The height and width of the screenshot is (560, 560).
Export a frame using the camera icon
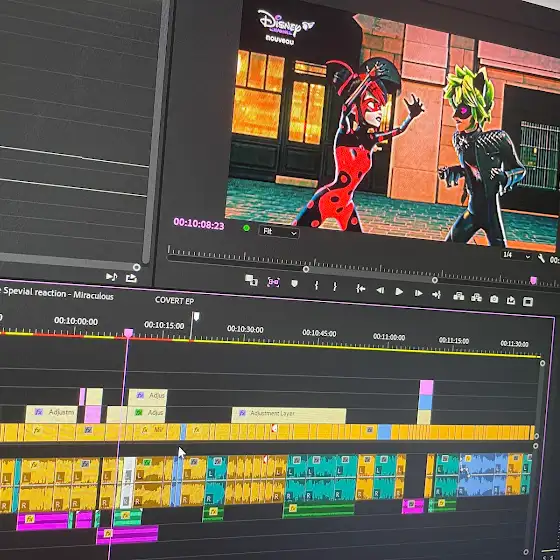(494, 299)
